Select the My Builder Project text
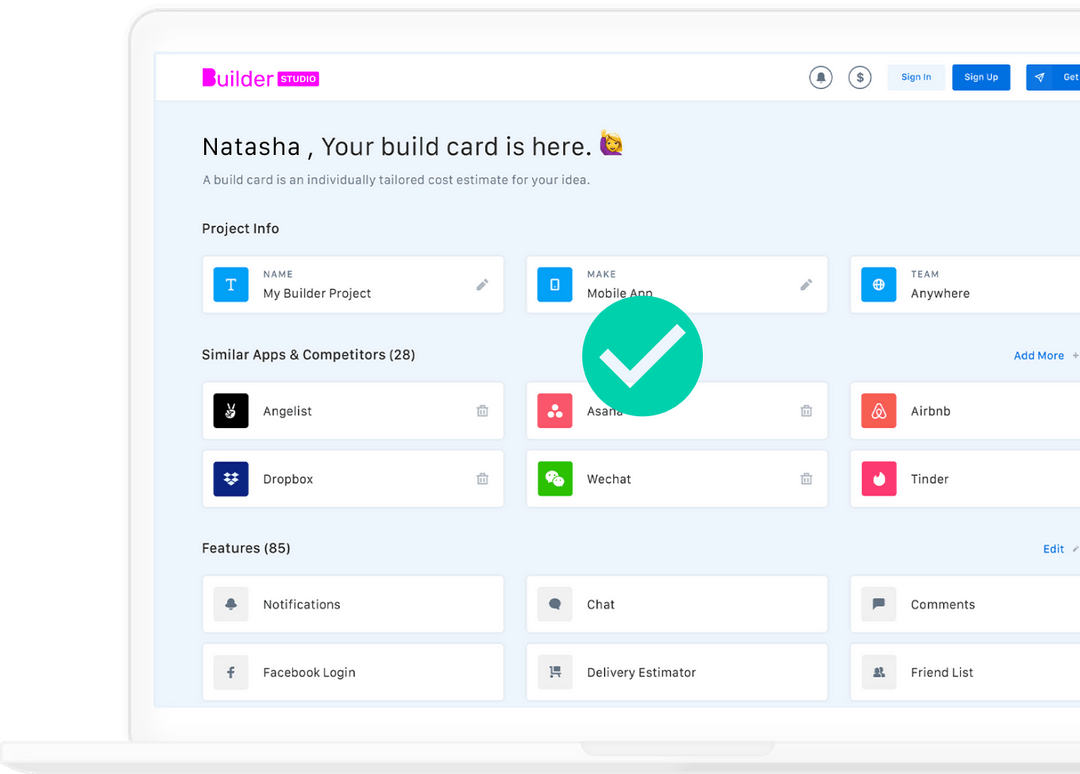 coord(317,293)
